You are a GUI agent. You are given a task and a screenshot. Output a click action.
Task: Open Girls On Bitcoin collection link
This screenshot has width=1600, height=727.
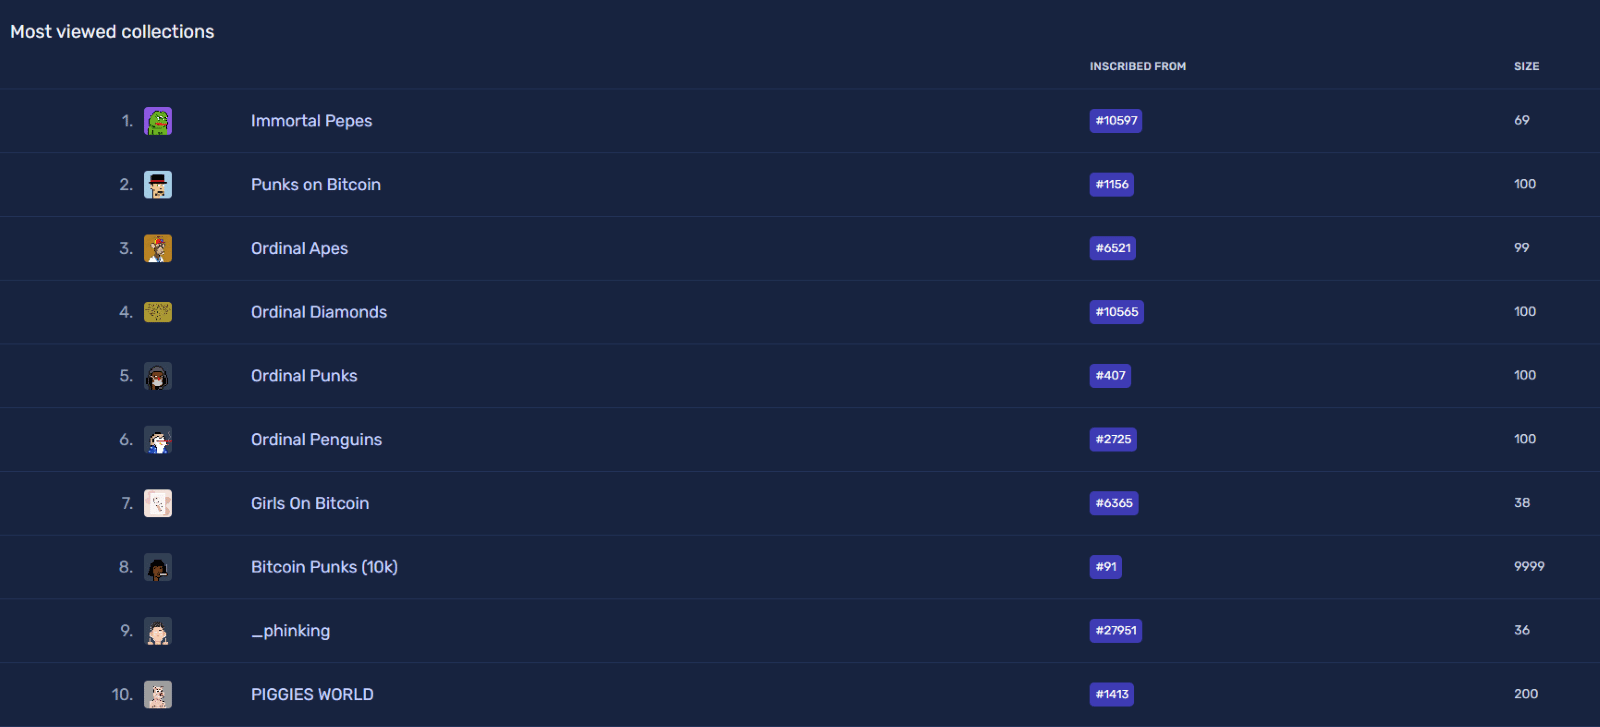pos(310,503)
